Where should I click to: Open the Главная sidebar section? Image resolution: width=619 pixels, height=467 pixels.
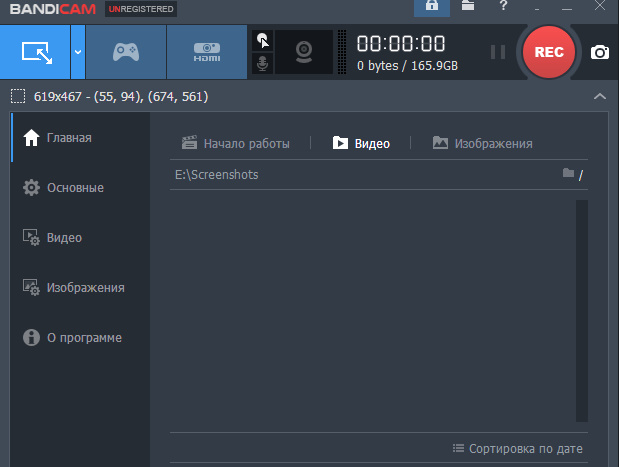pyautogui.click(x=81, y=138)
